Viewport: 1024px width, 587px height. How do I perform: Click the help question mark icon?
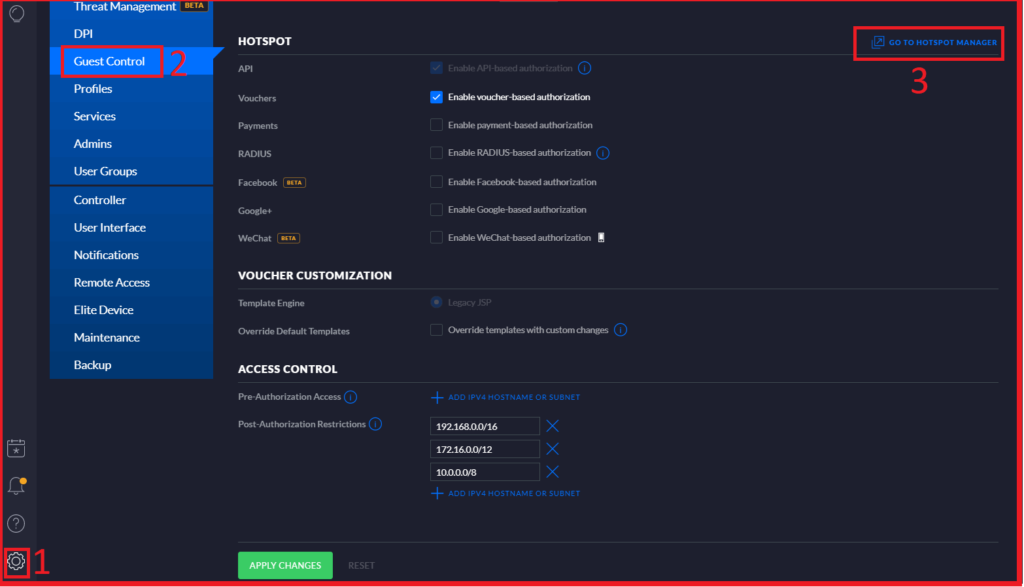(x=16, y=523)
